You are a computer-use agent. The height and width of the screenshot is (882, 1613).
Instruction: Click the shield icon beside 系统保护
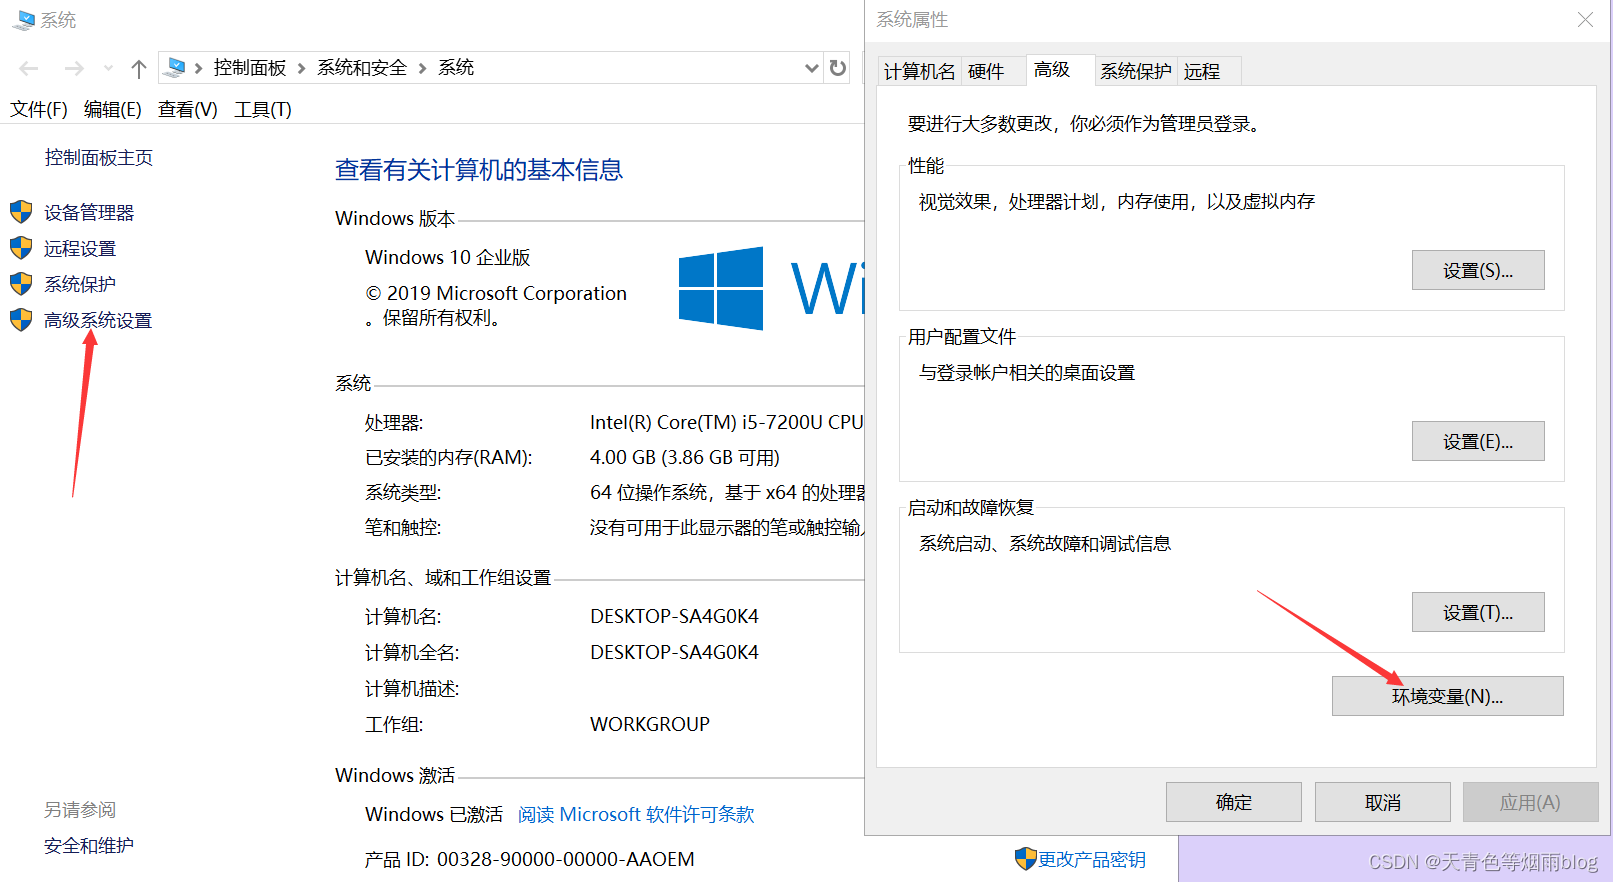pyautogui.click(x=21, y=283)
